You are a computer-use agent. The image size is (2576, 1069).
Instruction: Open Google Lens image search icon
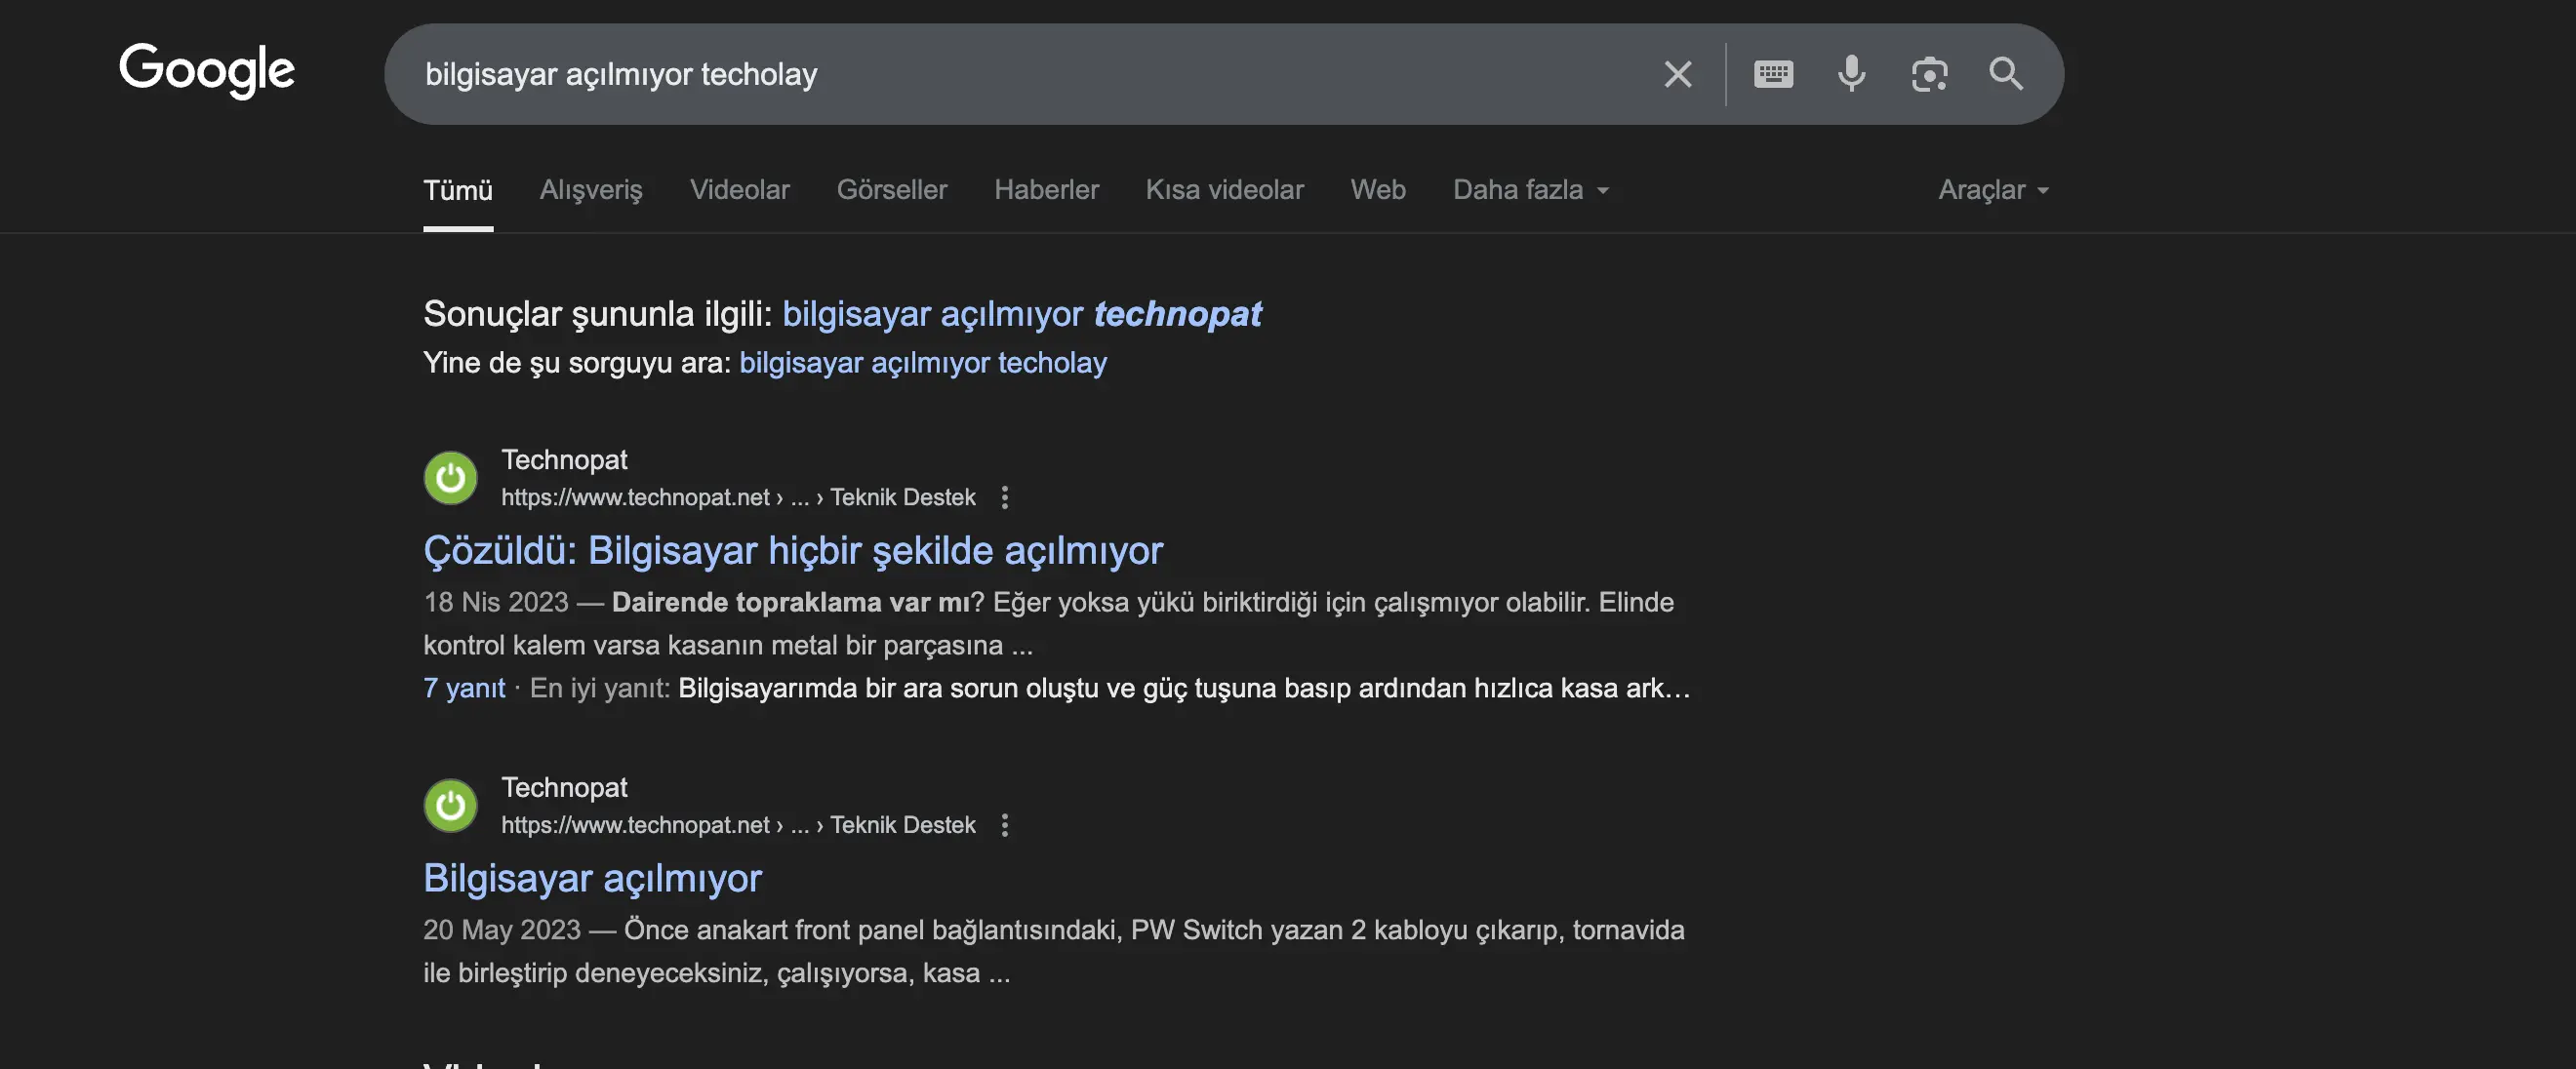1929,74
